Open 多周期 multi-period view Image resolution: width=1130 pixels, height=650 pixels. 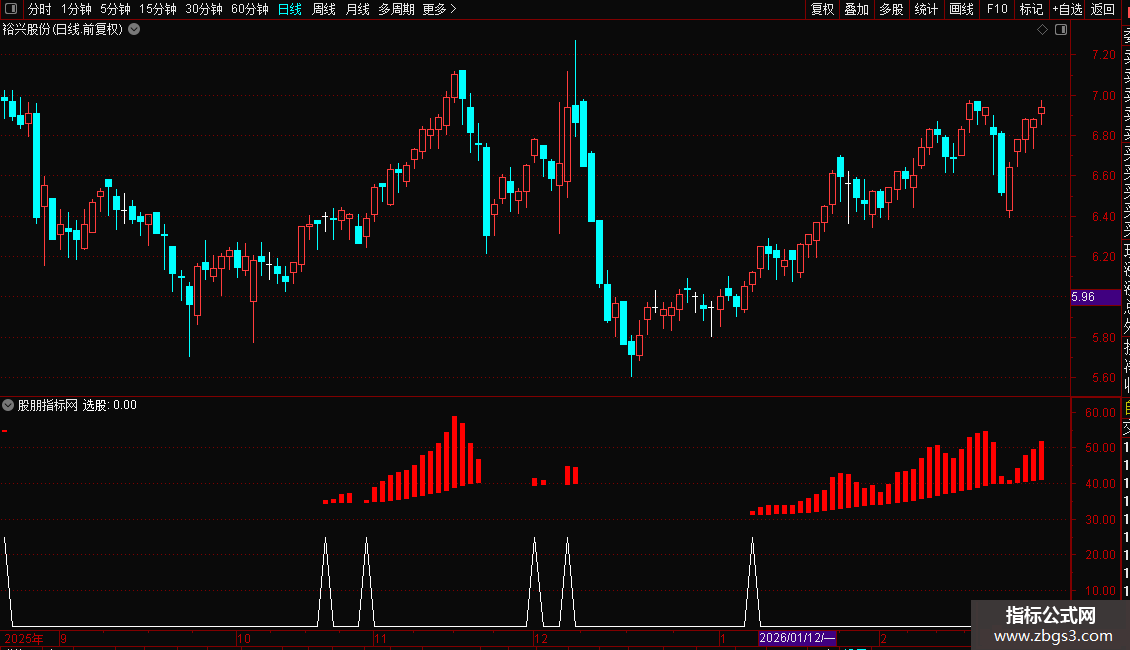tap(396, 9)
